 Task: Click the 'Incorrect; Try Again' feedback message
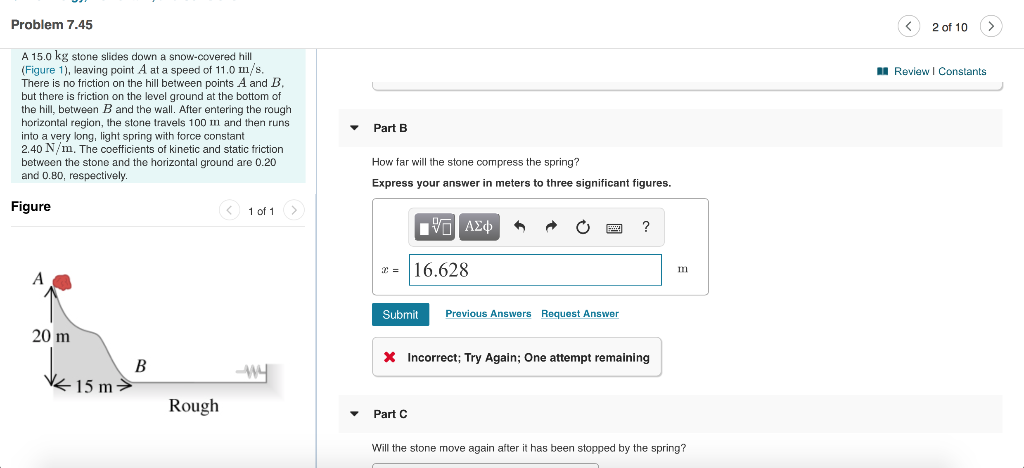517,357
